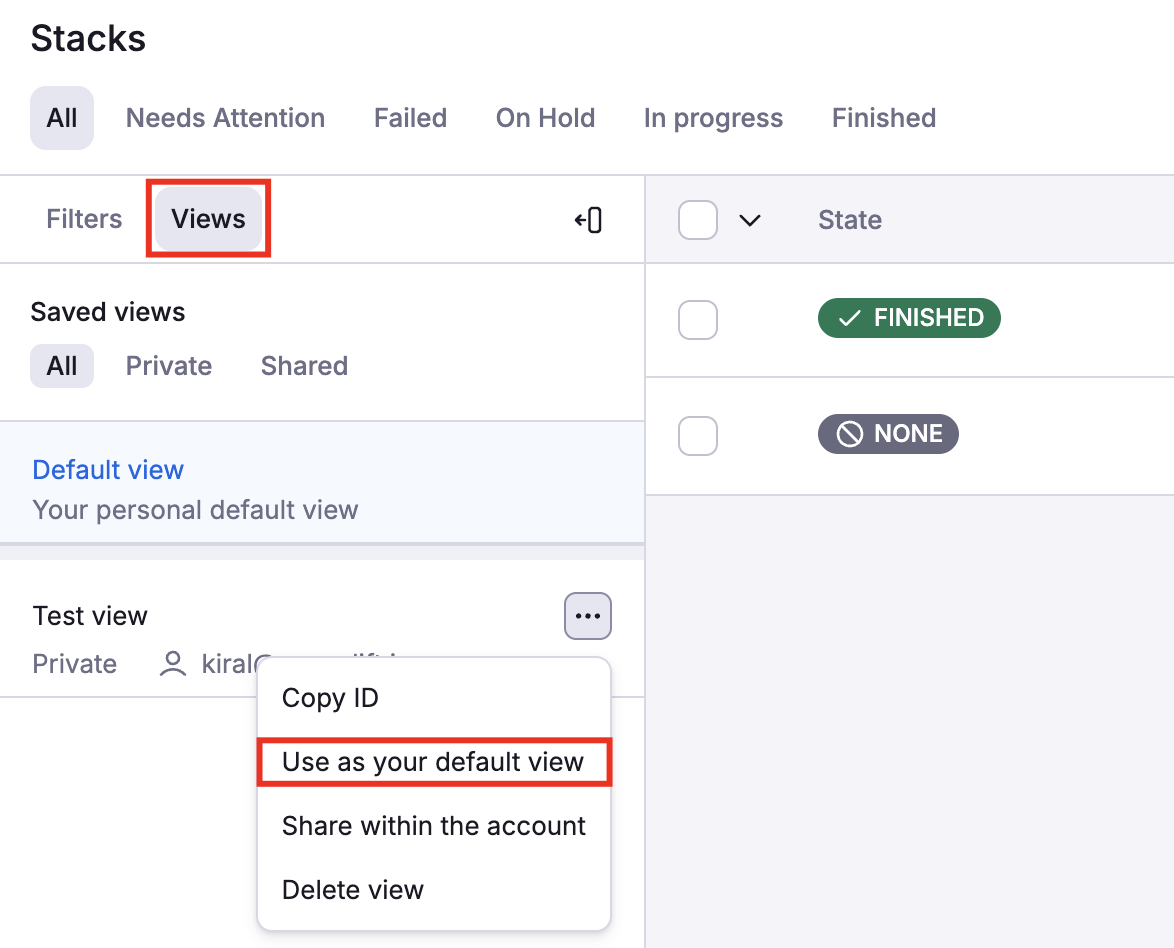Open the Default view
Image resolution: width=1174 pixels, height=948 pixels.
(108, 469)
